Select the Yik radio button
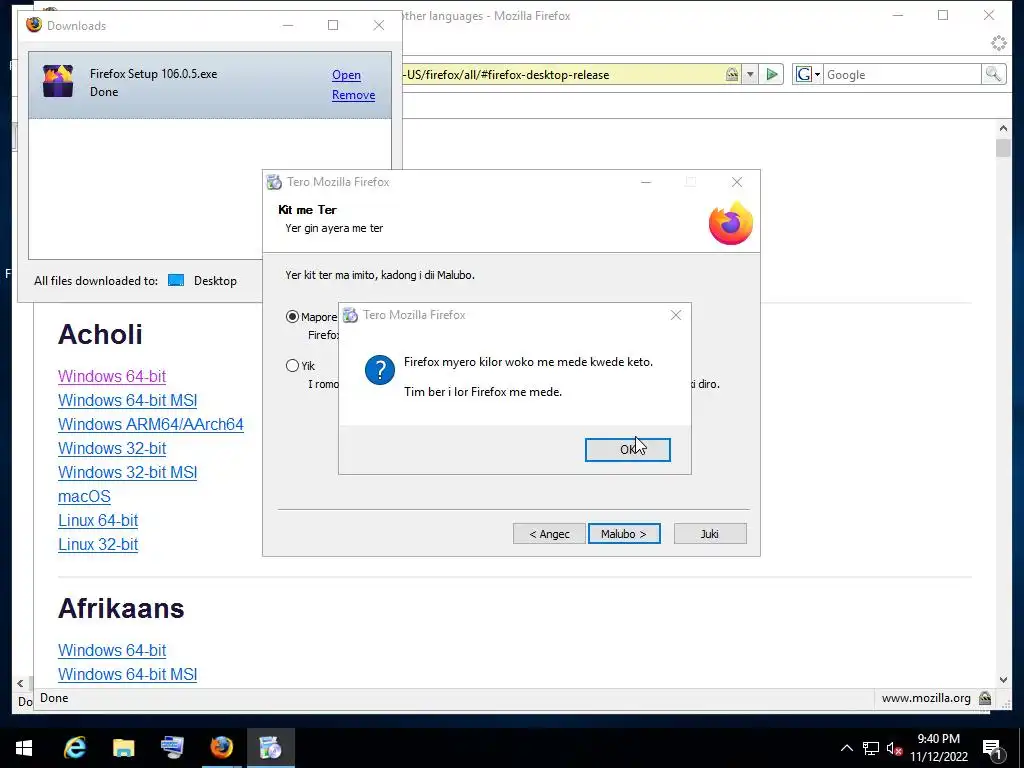Screen dimensions: 1024x768 click(x=292, y=366)
